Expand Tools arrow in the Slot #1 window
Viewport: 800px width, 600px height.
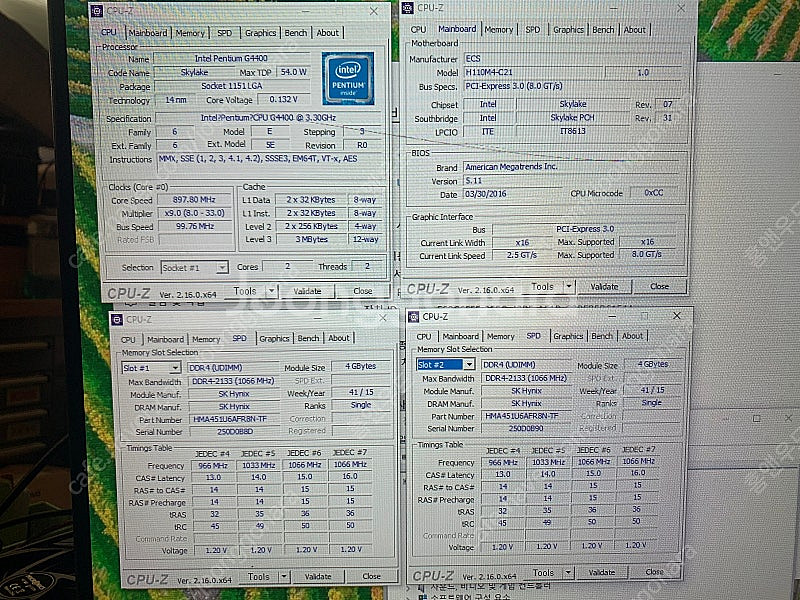(284, 577)
